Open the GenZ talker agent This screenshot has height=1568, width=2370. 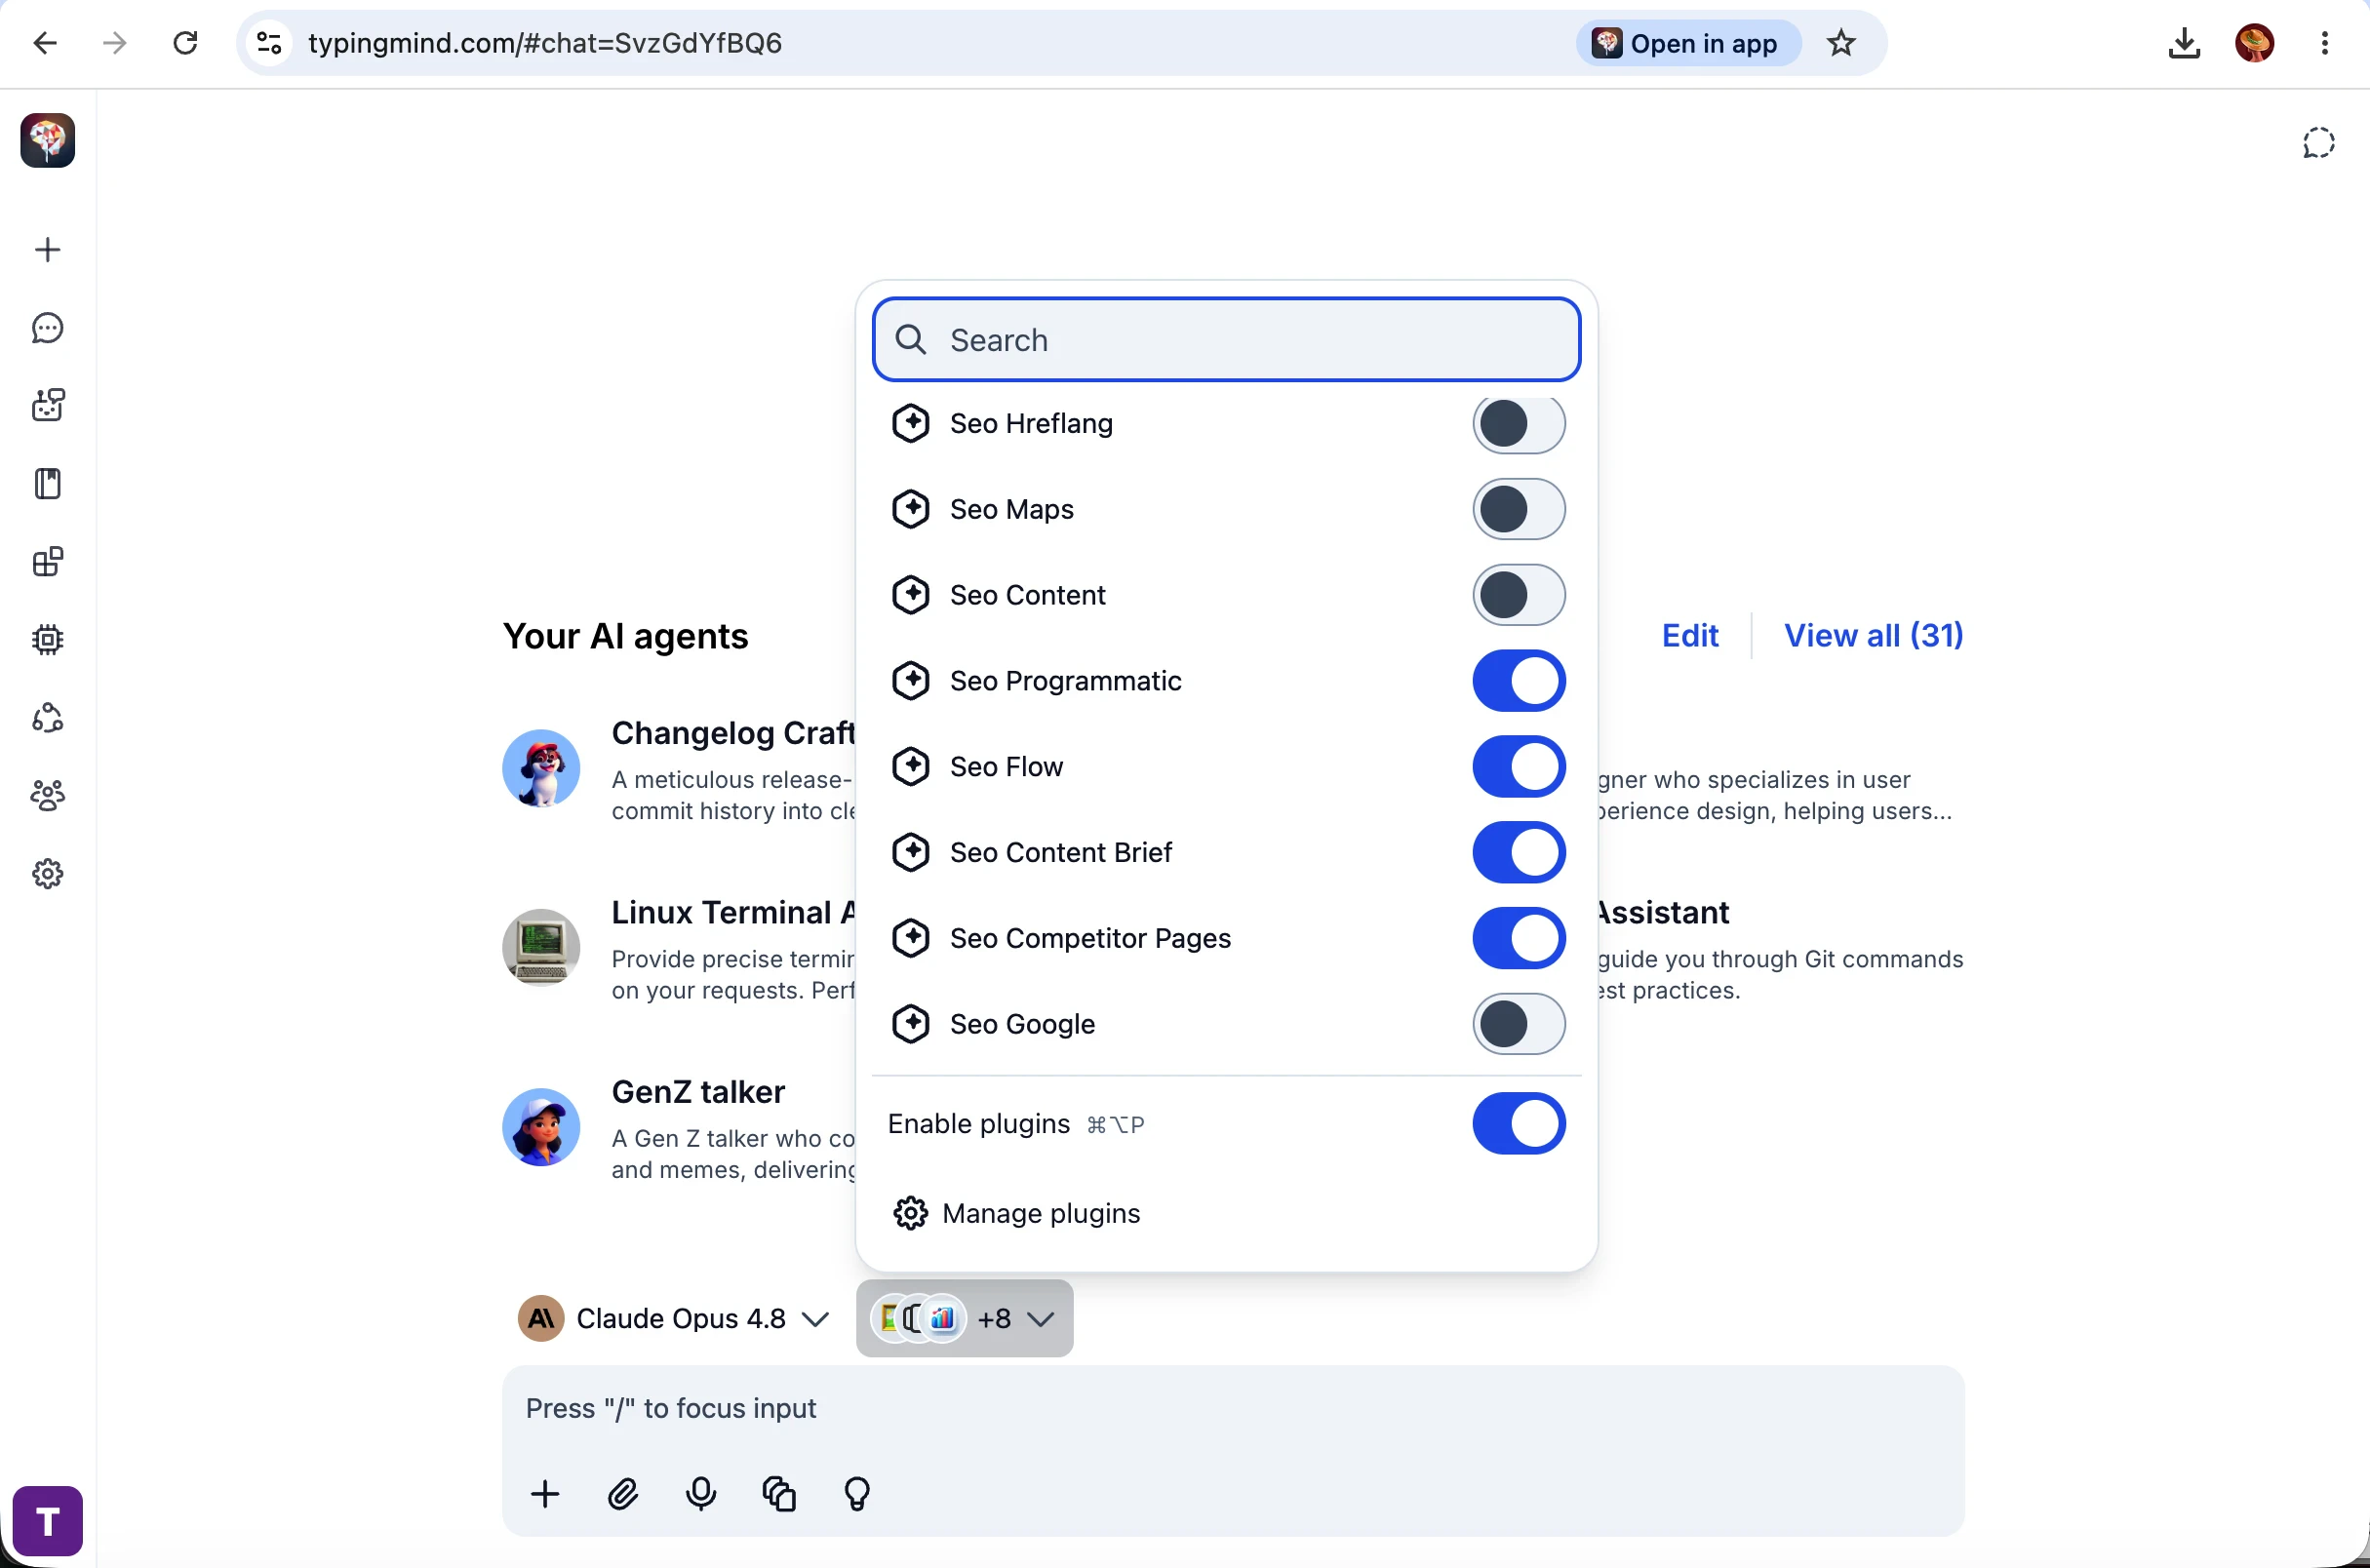pyautogui.click(x=698, y=1092)
